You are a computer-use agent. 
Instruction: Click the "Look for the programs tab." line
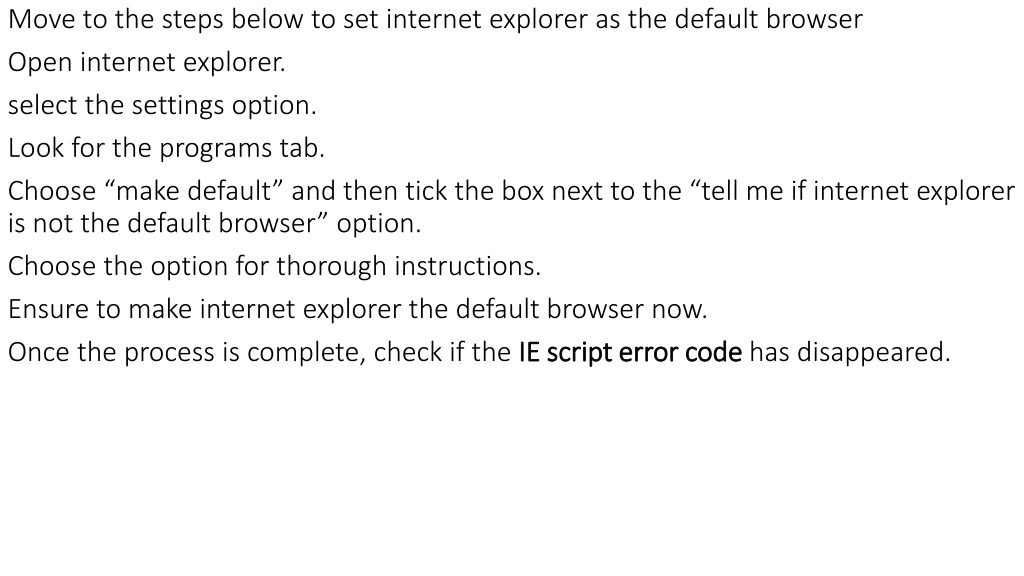click(x=167, y=148)
